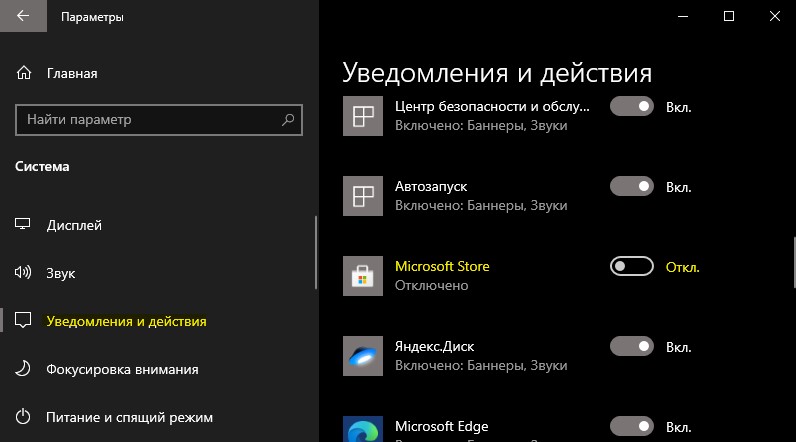
Task: Open Автозапуск notification settings
Action: tap(431, 187)
